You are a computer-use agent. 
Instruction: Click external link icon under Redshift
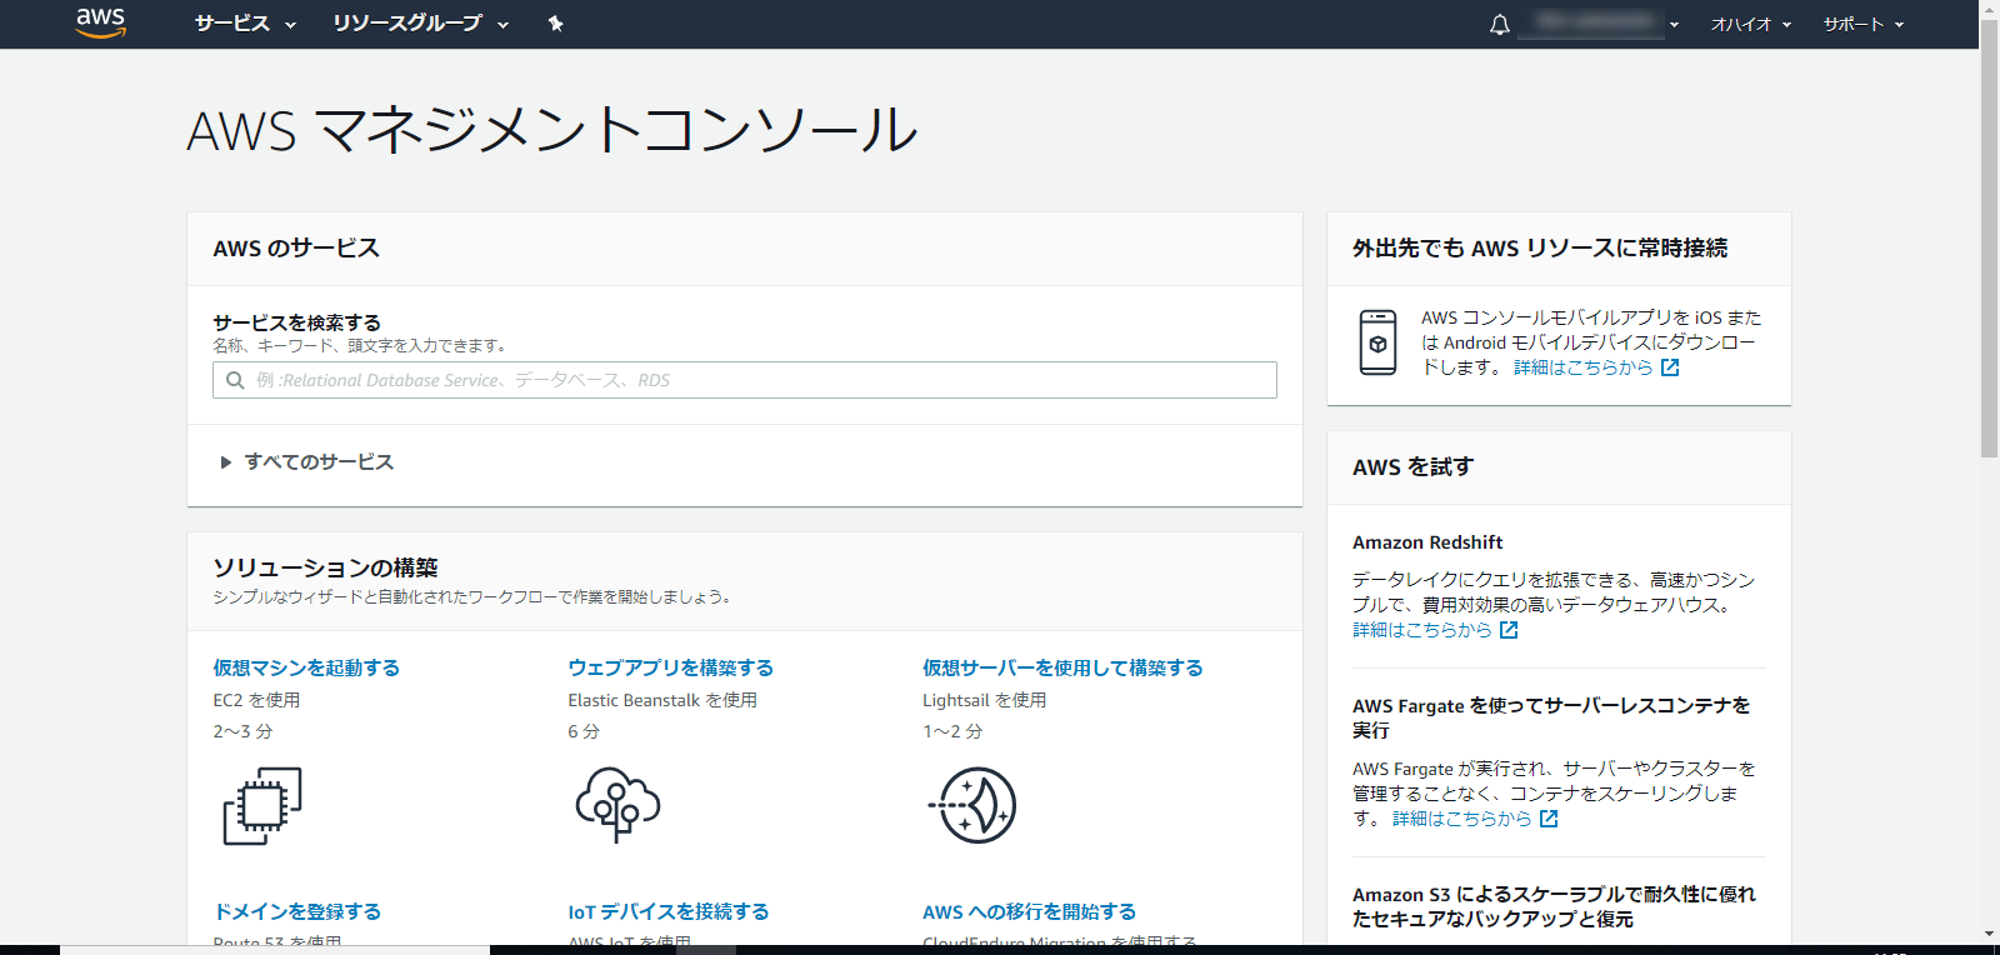[1509, 630]
